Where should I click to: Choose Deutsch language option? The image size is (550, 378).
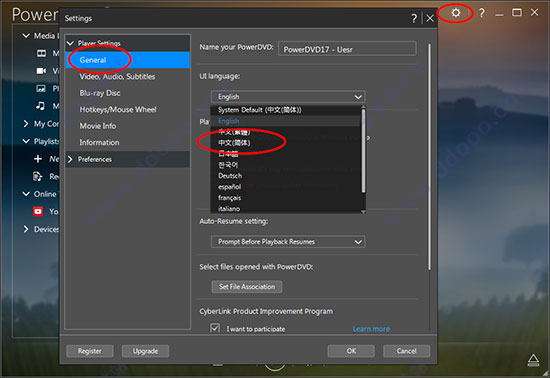(x=286, y=176)
